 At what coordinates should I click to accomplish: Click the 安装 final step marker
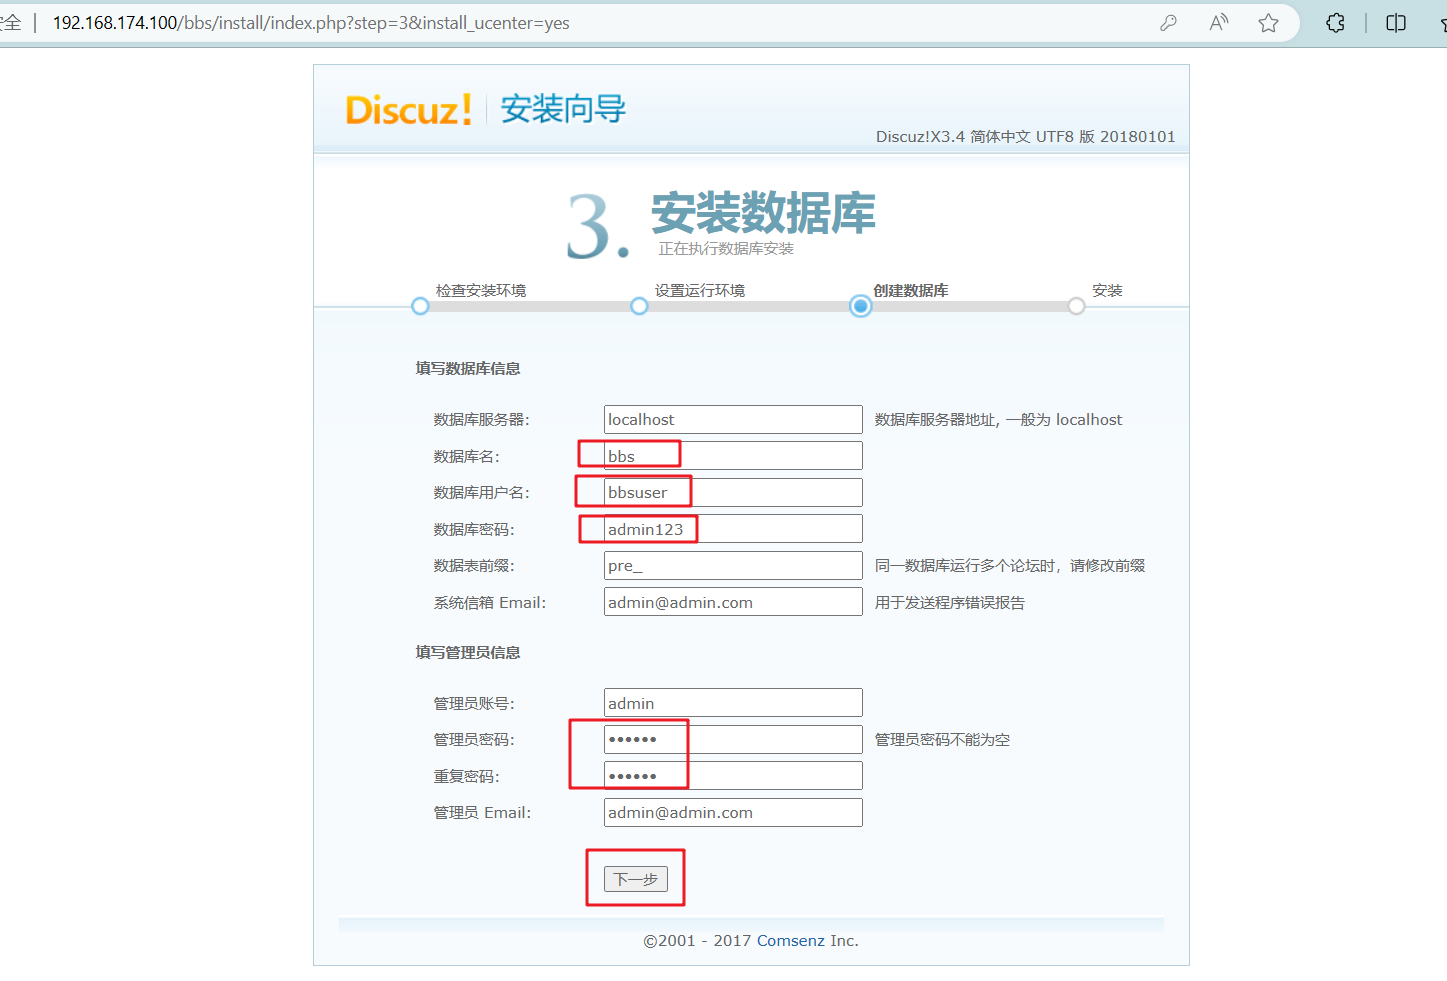pos(1076,306)
